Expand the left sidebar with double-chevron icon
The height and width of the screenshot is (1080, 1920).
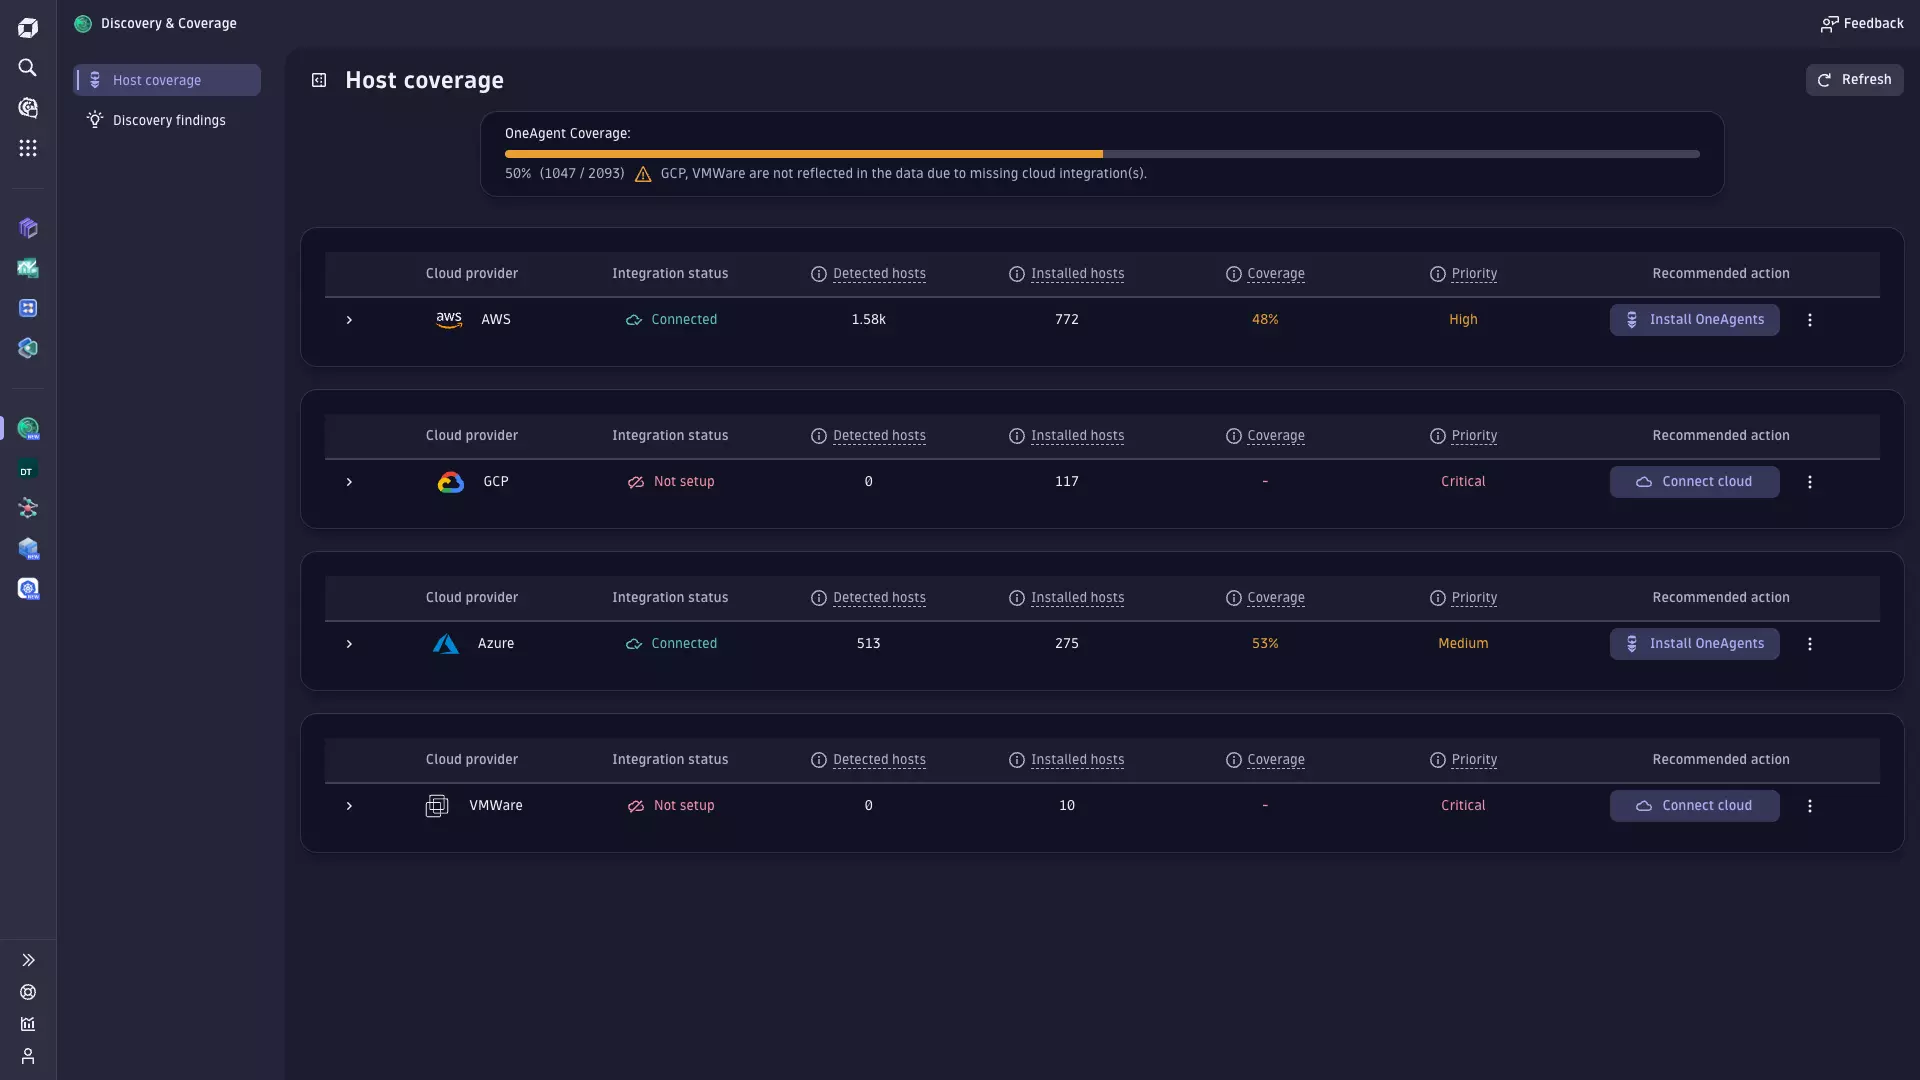(28, 960)
